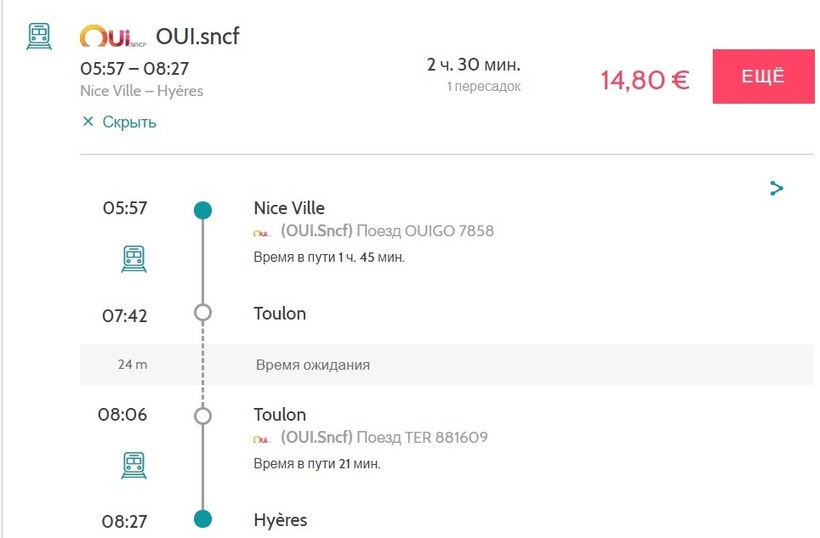Click the train icon under 08:06 departure
This screenshot has width=820, height=538.
click(134, 465)
